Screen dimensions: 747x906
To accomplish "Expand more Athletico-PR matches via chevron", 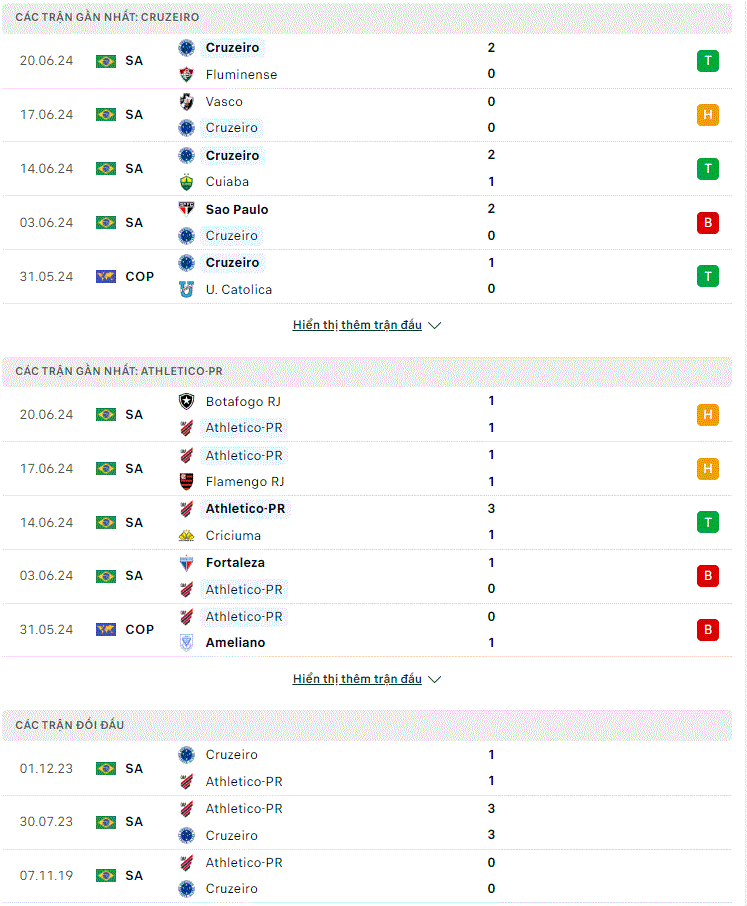I will point(434,679).
